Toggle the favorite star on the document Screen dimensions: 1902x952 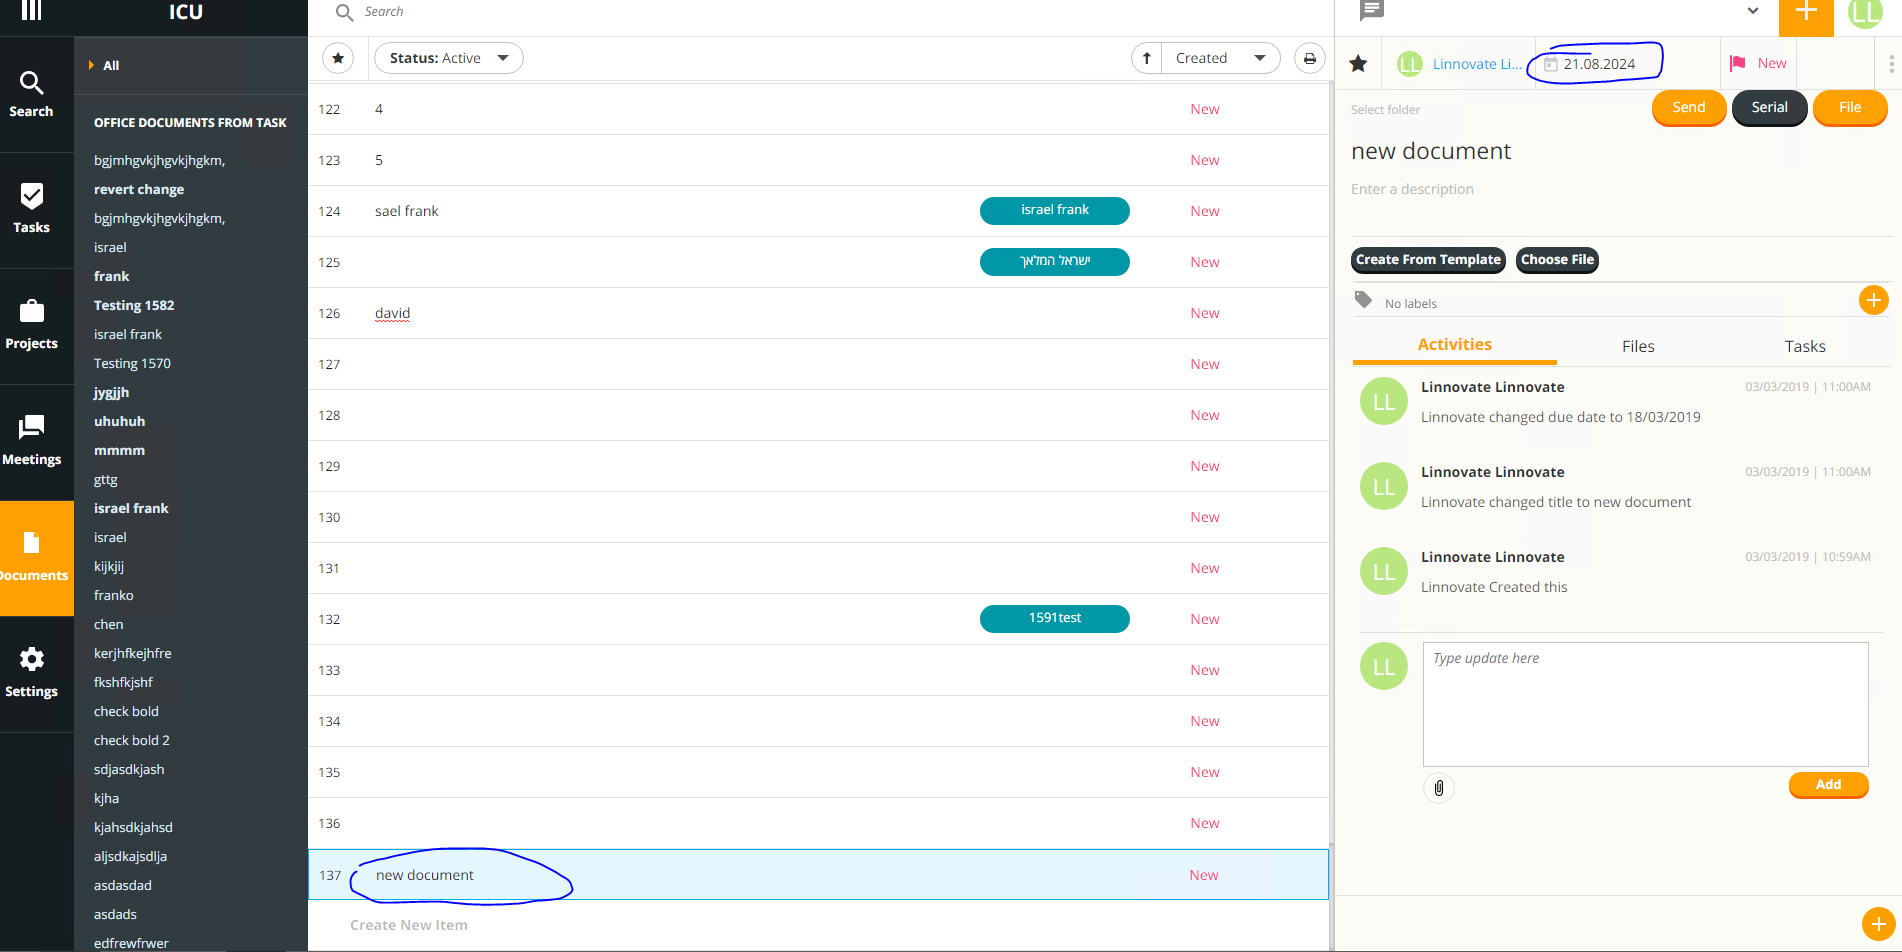(1358, 63)
